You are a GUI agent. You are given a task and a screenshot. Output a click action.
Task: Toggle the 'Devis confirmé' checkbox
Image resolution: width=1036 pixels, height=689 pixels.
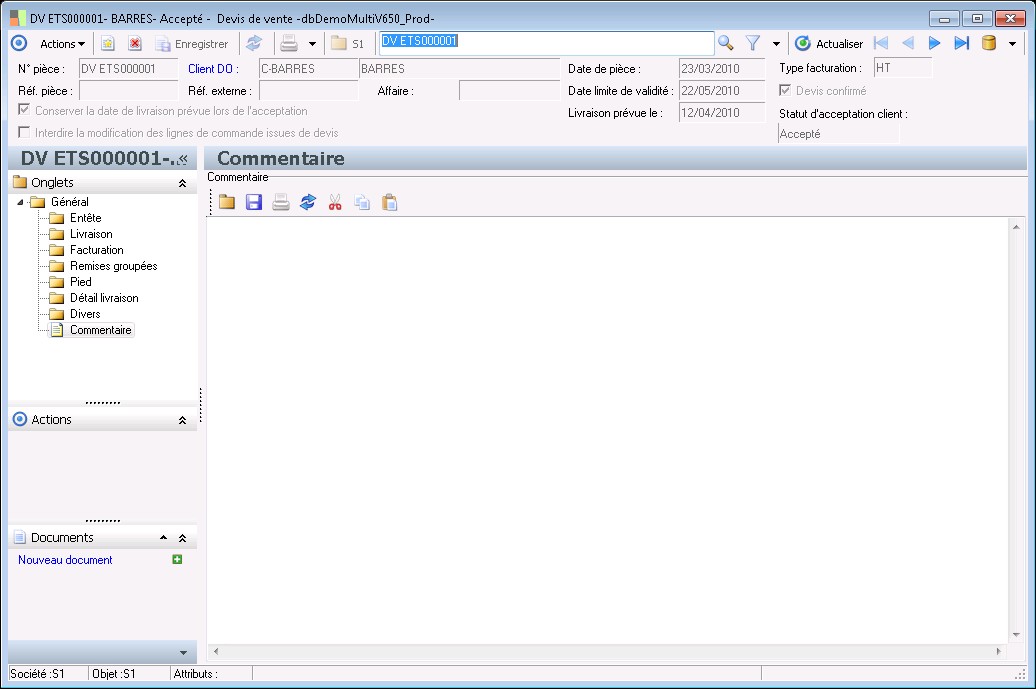[786, 91]
